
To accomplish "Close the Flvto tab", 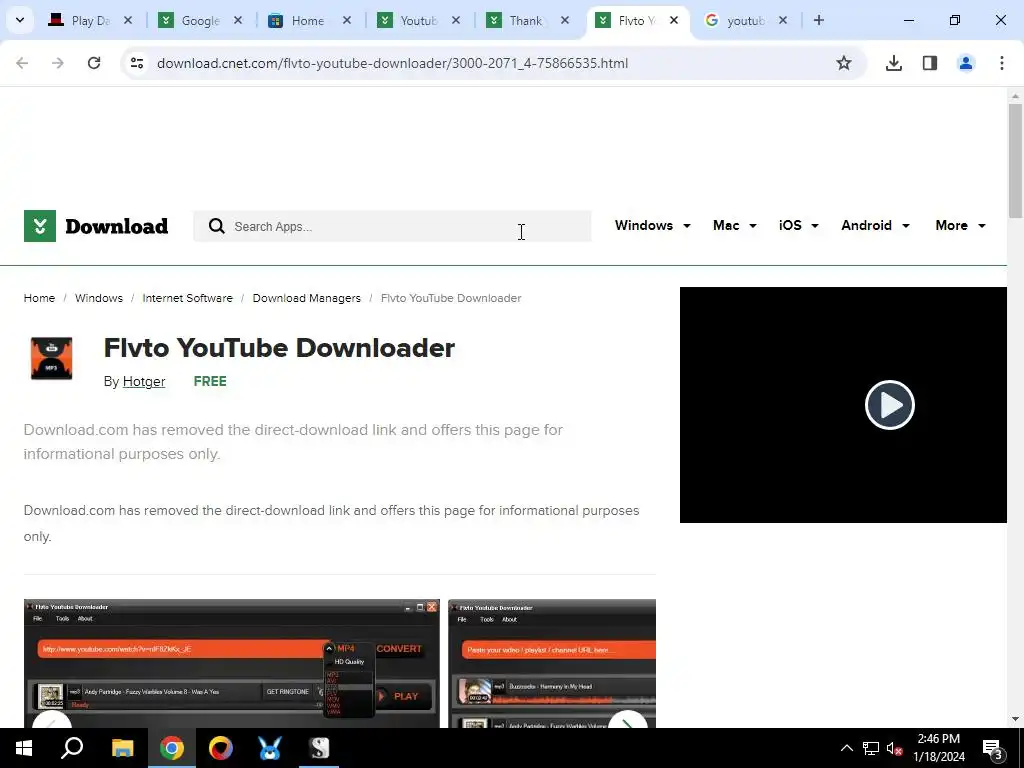I will (x=674, y=20).
